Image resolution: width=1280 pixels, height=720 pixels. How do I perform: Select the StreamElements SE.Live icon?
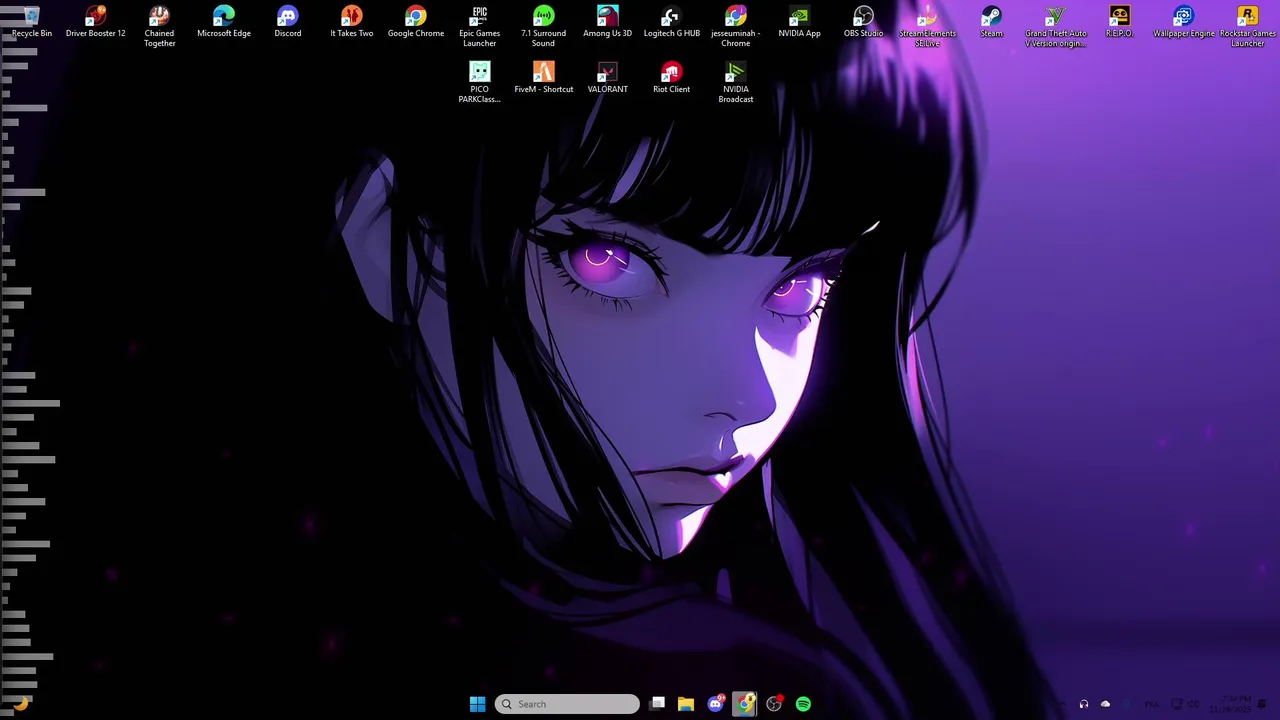click(928, 27)
